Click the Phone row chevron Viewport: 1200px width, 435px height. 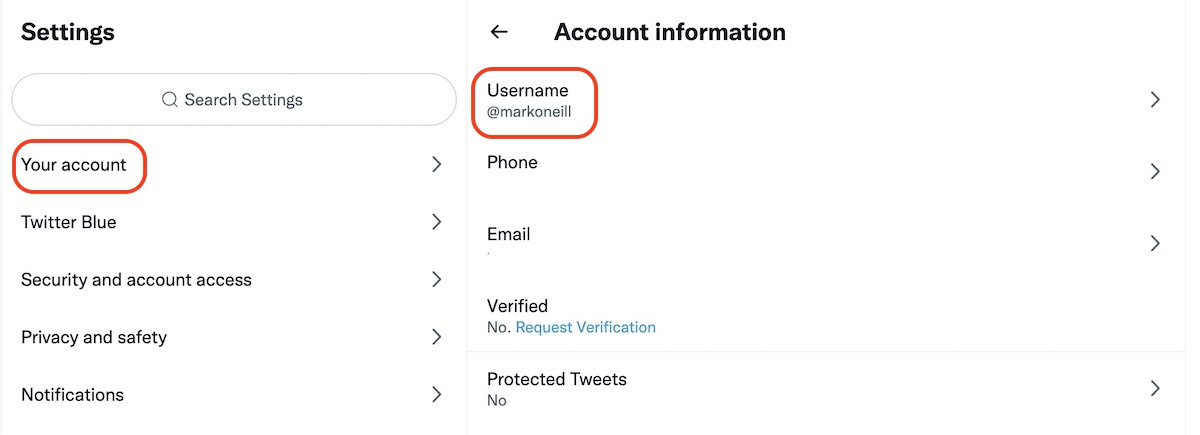coord(1155,172)
